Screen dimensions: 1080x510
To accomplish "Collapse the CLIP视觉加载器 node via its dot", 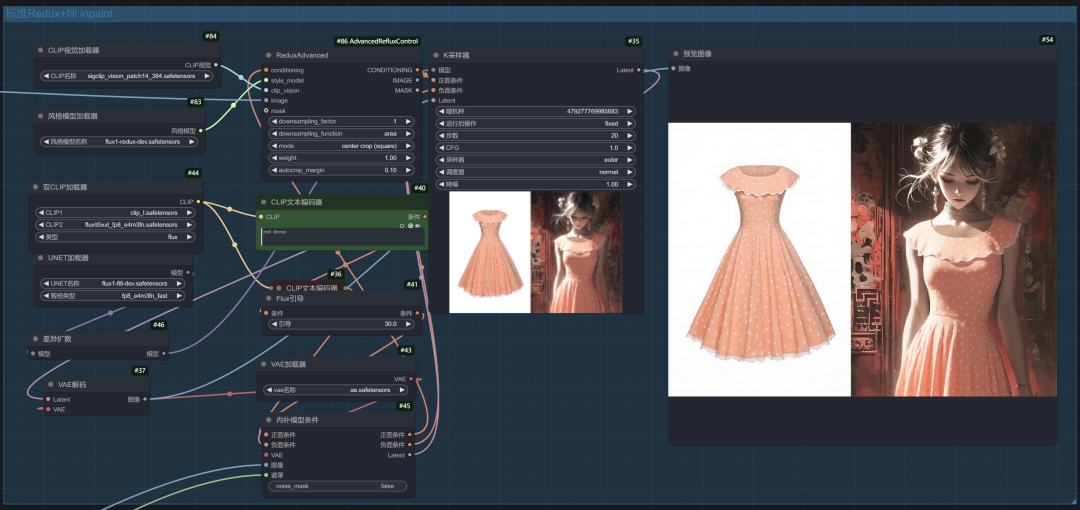I will click(x=41, y=50).
